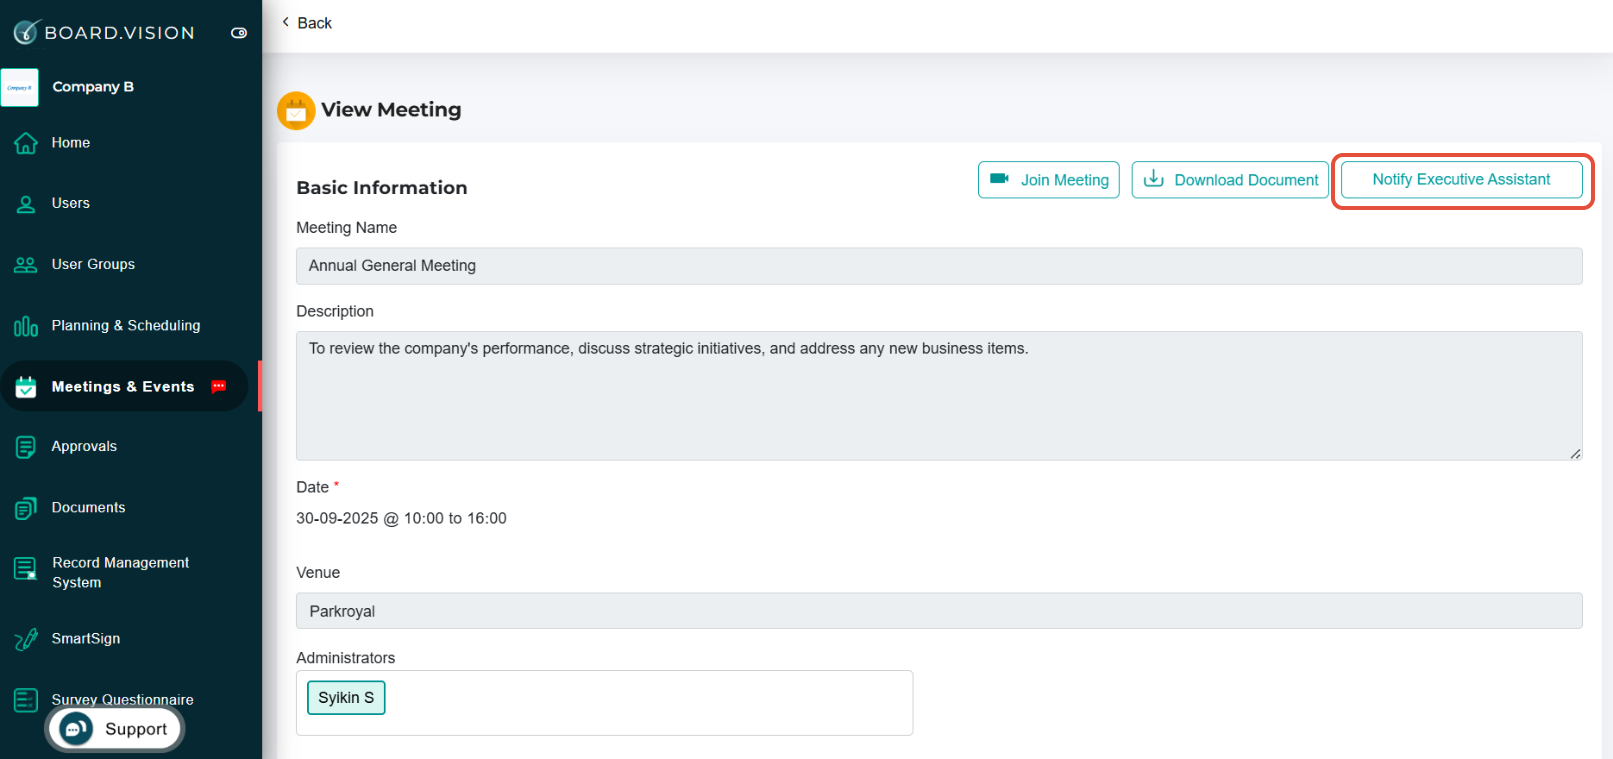Open Planning & Scheduling bar chart icon
This screenshot has width=1613, height=759.
26,326
